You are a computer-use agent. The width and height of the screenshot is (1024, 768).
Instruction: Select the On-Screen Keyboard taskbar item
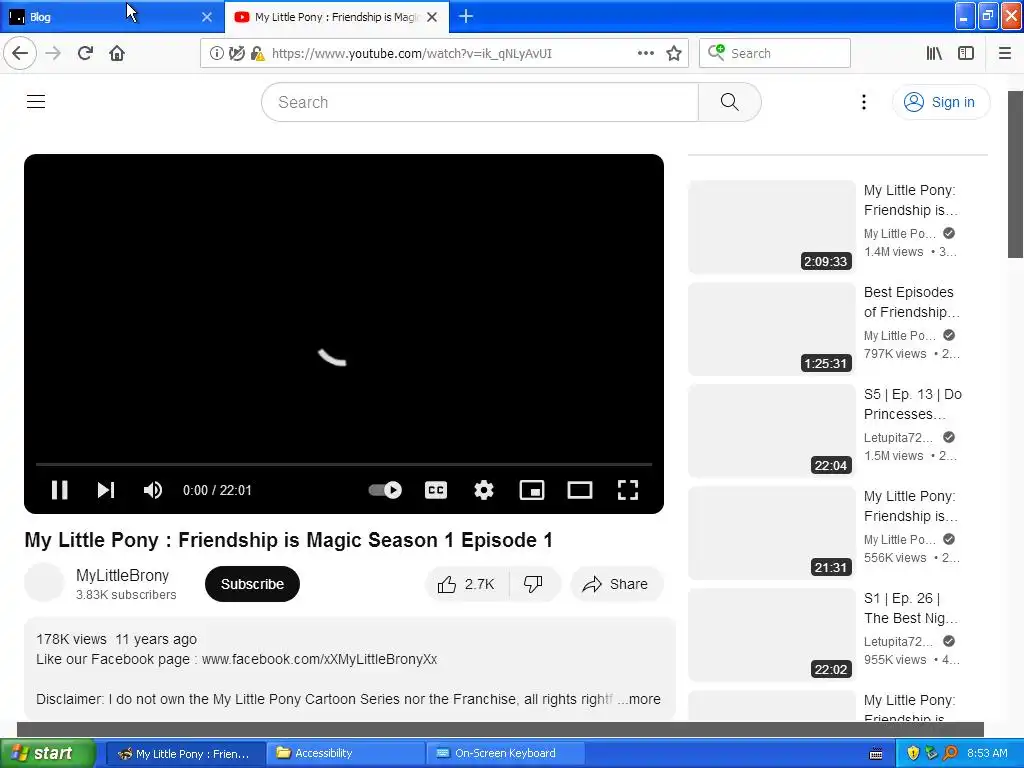[506, 754]
